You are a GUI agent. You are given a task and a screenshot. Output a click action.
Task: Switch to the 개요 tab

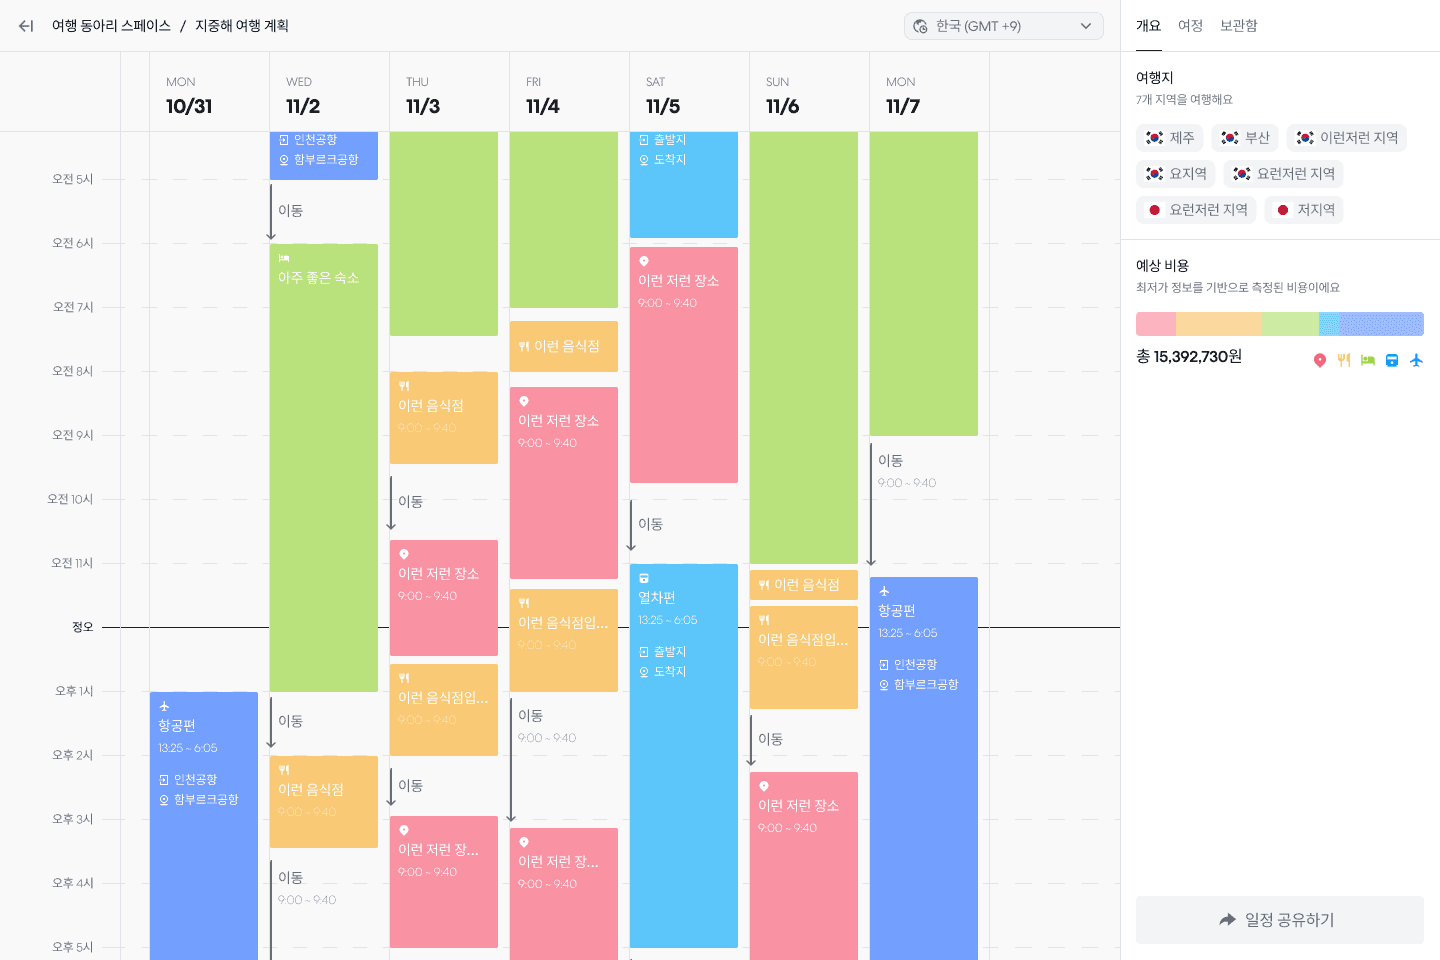[x=1148, y=26]
